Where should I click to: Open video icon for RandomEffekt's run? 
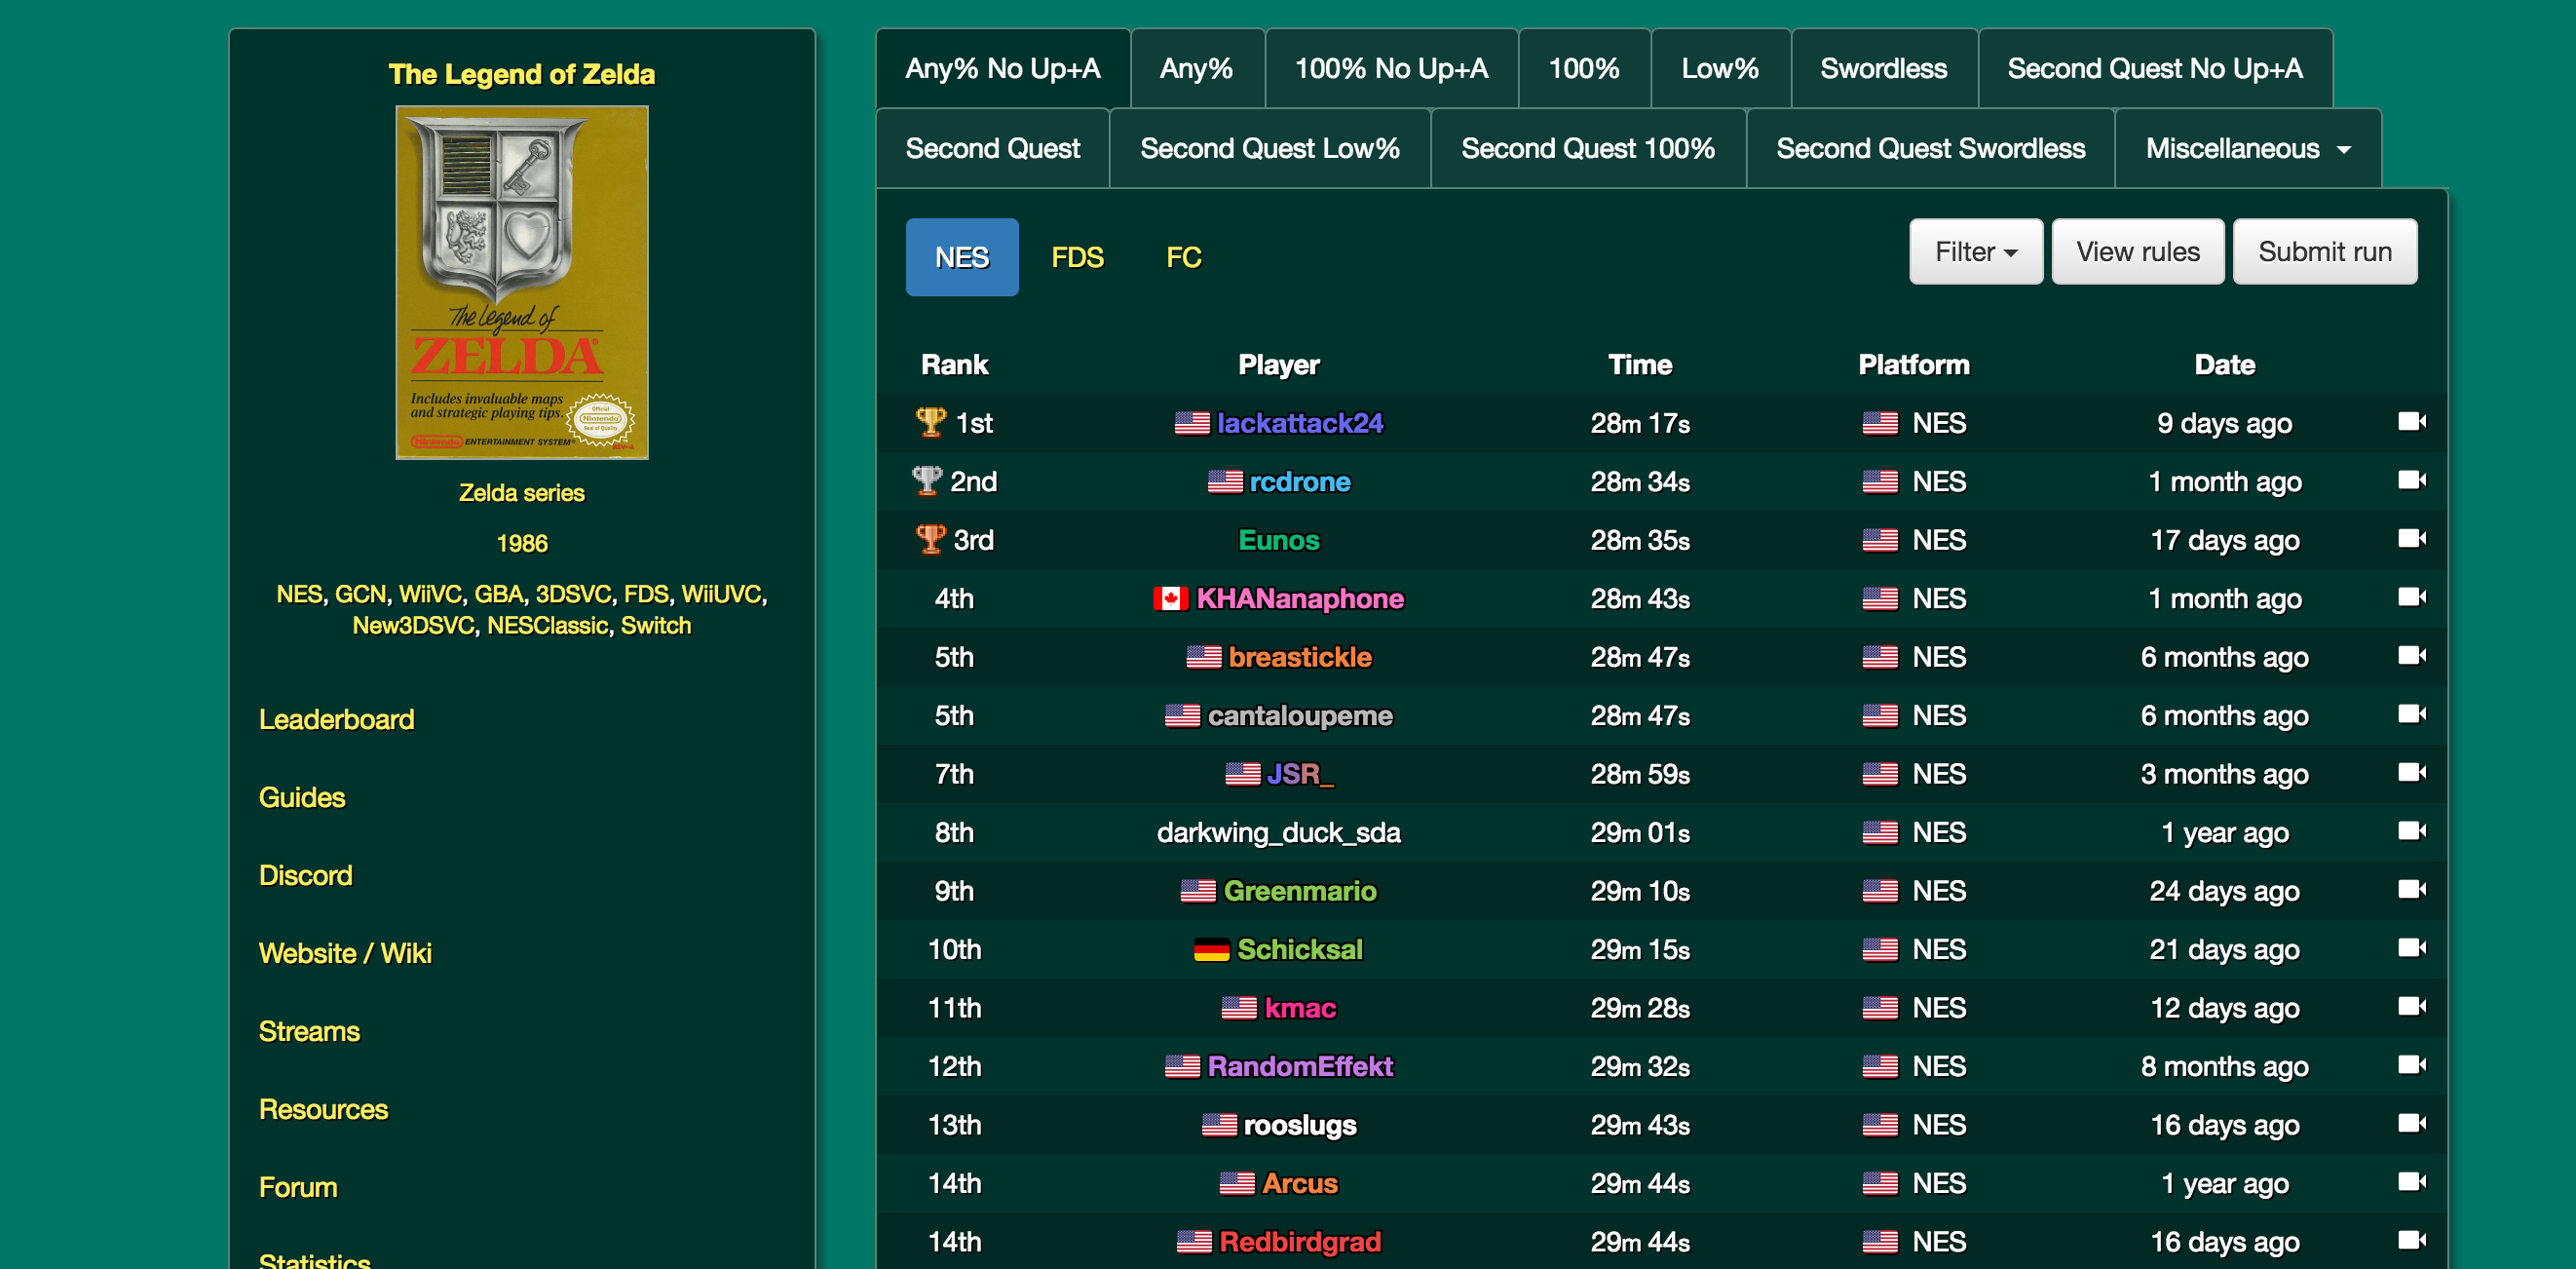pyautogui.click(x=2411, y=1065)
